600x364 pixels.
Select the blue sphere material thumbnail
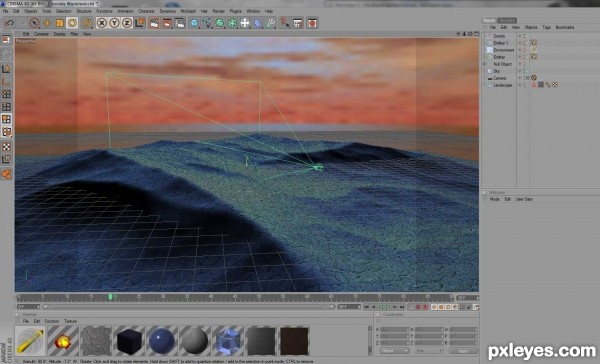point(161,340)
